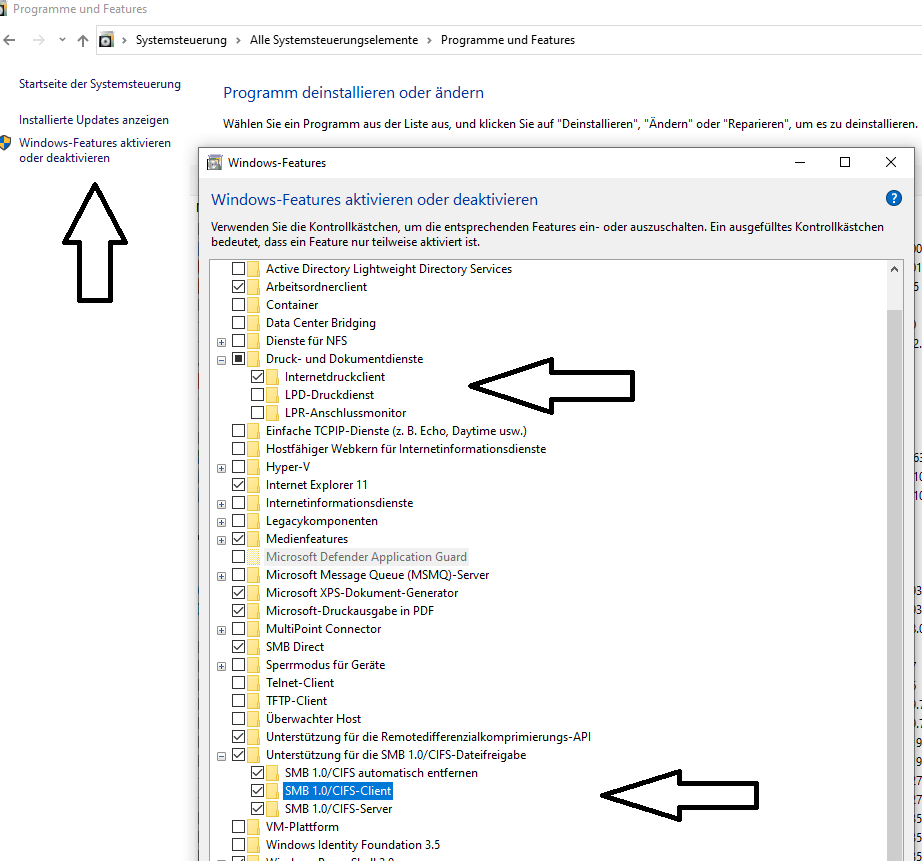922x861 pixels.
Task: Click the Control Panel icon in the address bar
Action: 106,40
